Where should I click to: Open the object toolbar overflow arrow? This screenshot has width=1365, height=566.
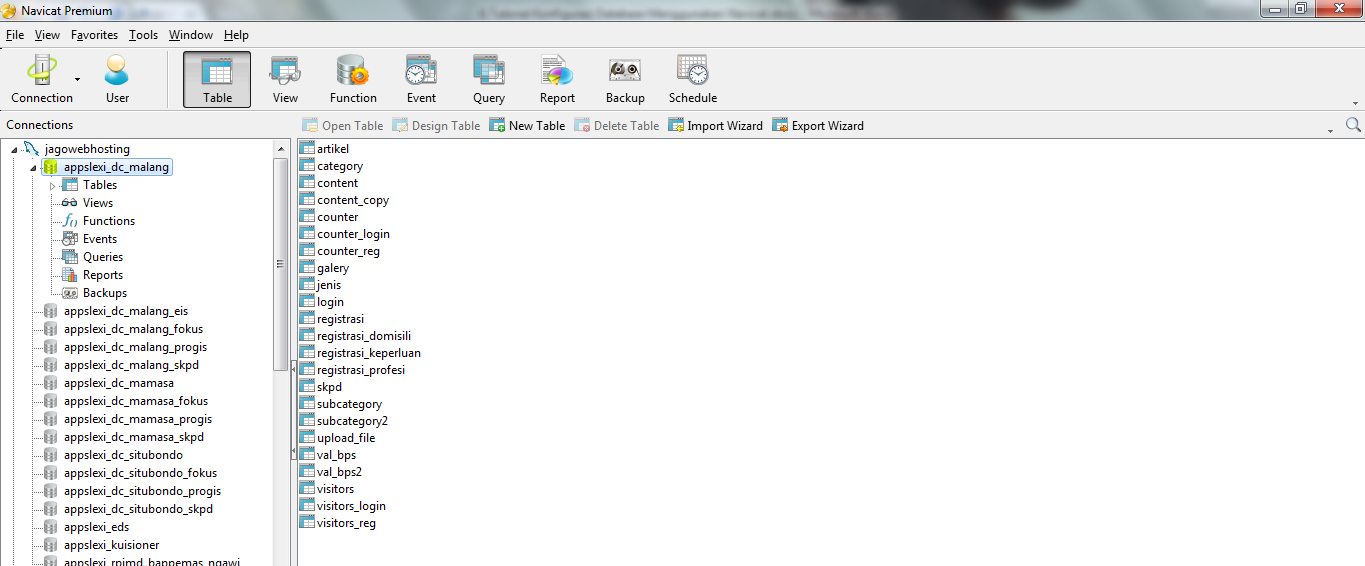tap(1331, 130)
